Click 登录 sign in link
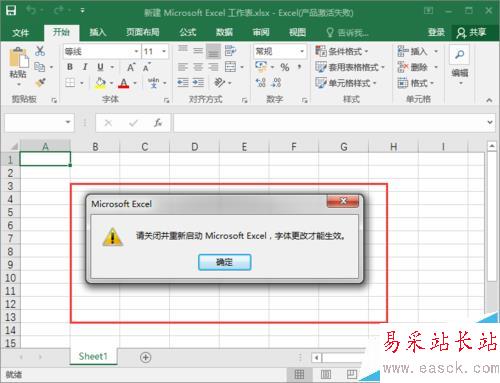This screenshot has width=500, height=383. 436,32
